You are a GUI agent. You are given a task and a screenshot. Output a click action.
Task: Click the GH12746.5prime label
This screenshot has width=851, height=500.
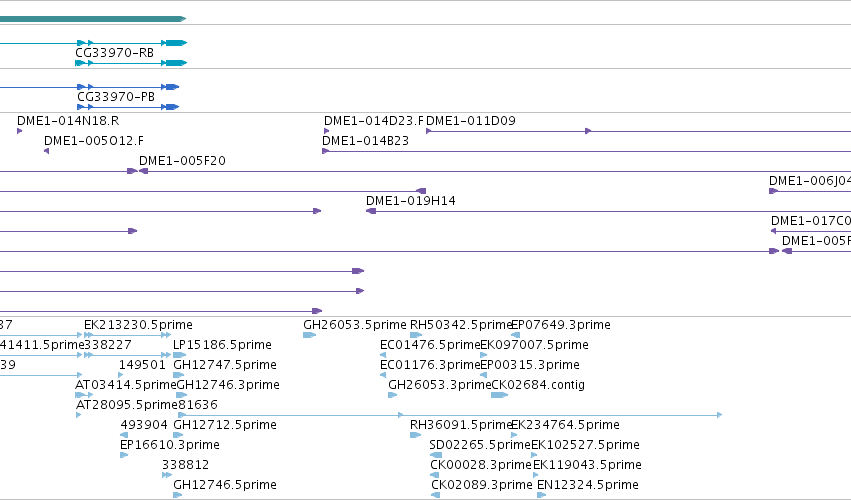225,485
